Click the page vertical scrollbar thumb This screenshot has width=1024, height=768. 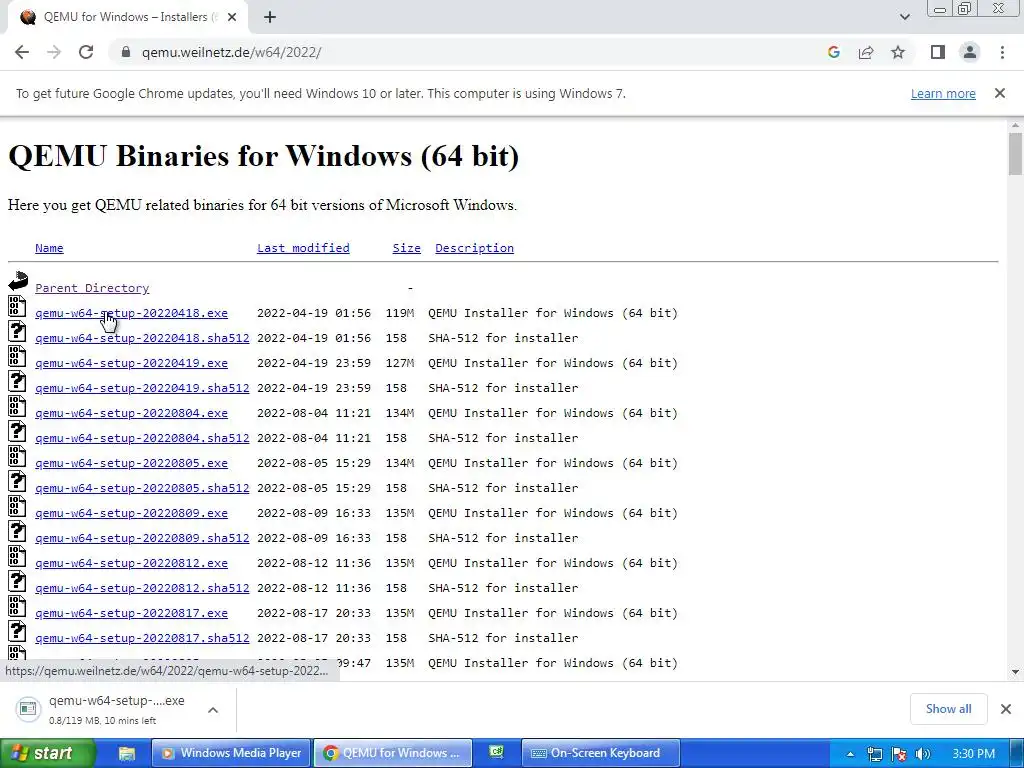pyautogui.click(x=1015, y=153)
